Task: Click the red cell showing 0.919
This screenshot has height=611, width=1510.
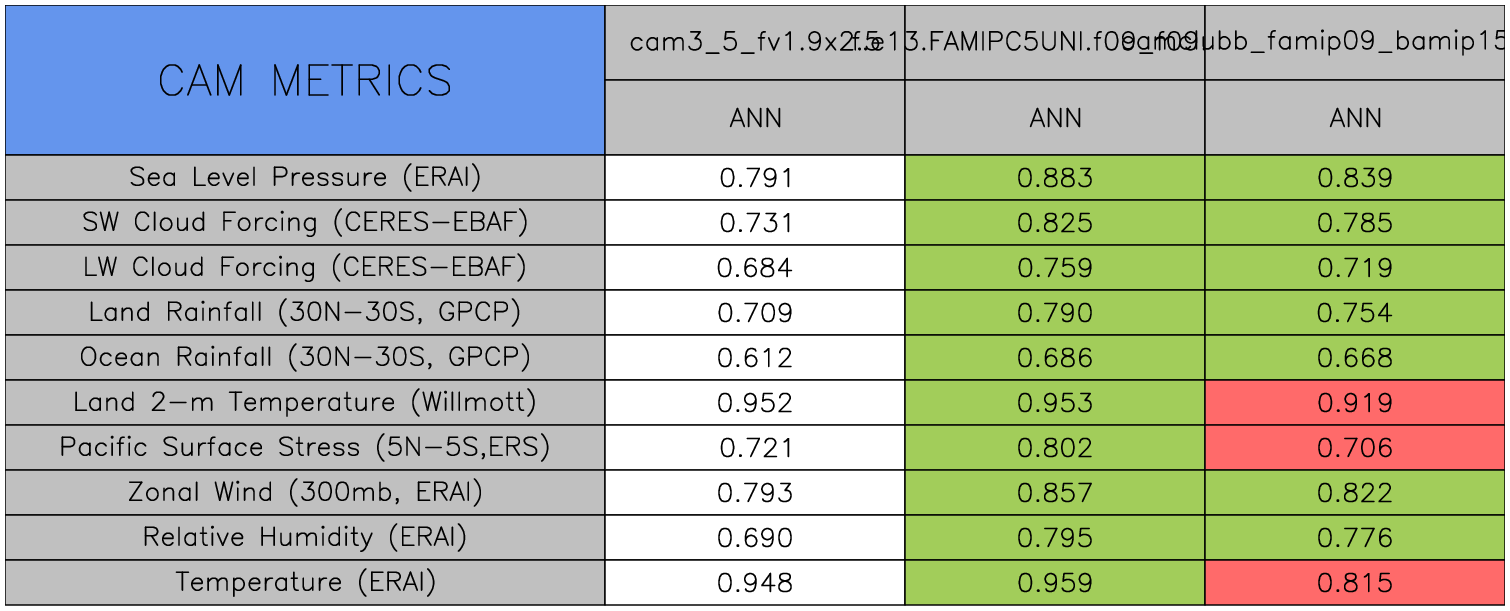Action: (x=1355, y=403)
